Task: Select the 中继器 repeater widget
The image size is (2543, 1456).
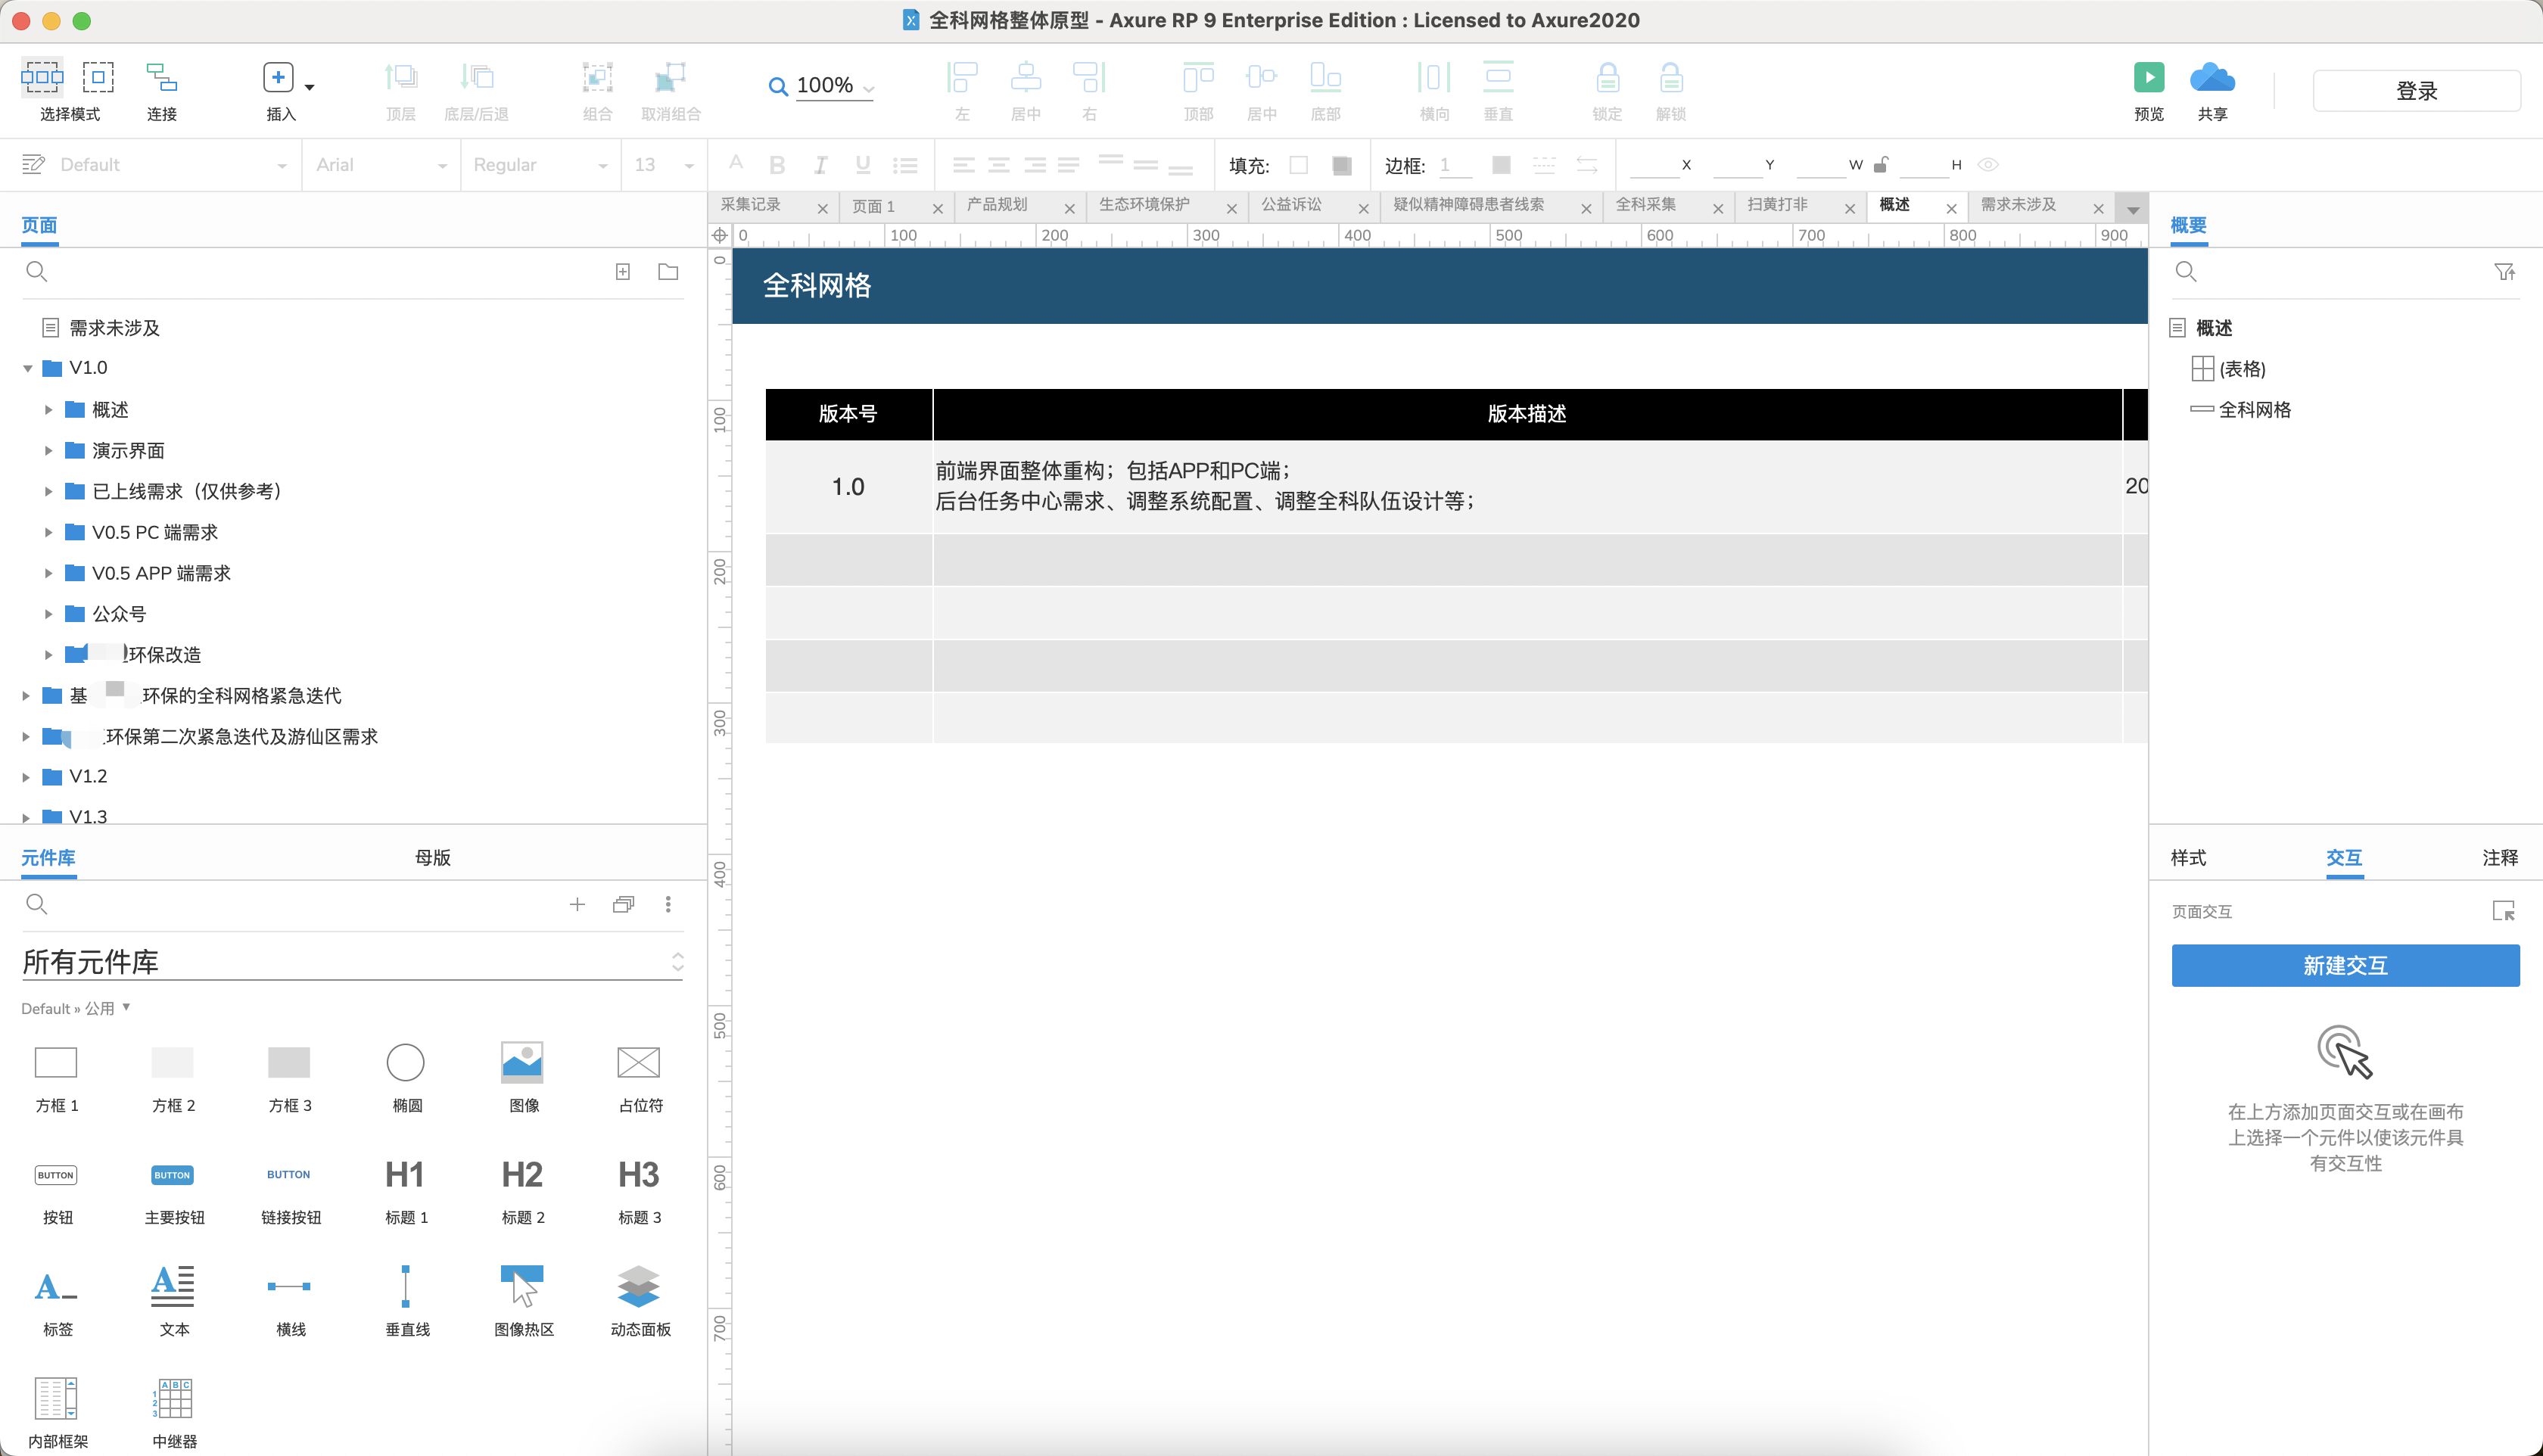Action: point(174,1414)
